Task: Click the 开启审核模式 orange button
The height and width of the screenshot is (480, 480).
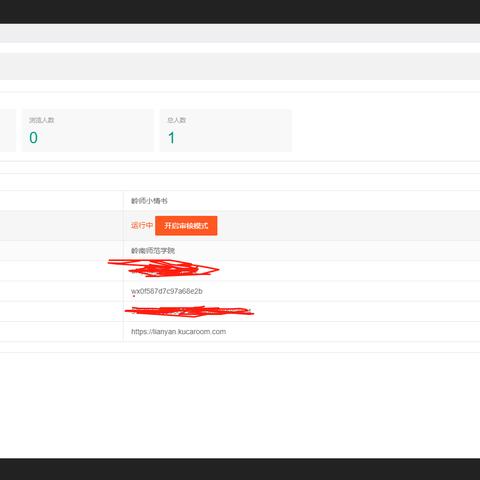Action: click(186, 226)
